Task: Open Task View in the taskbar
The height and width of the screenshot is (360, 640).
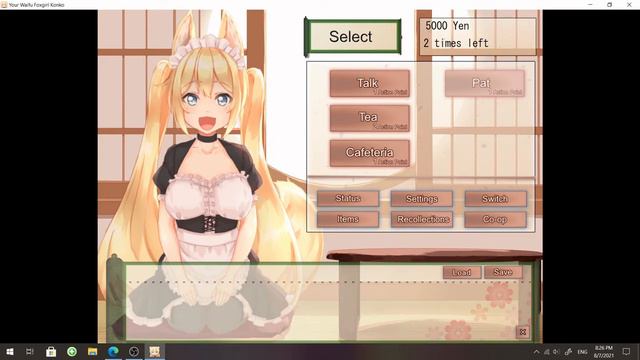Action: (x=29, y=351)
